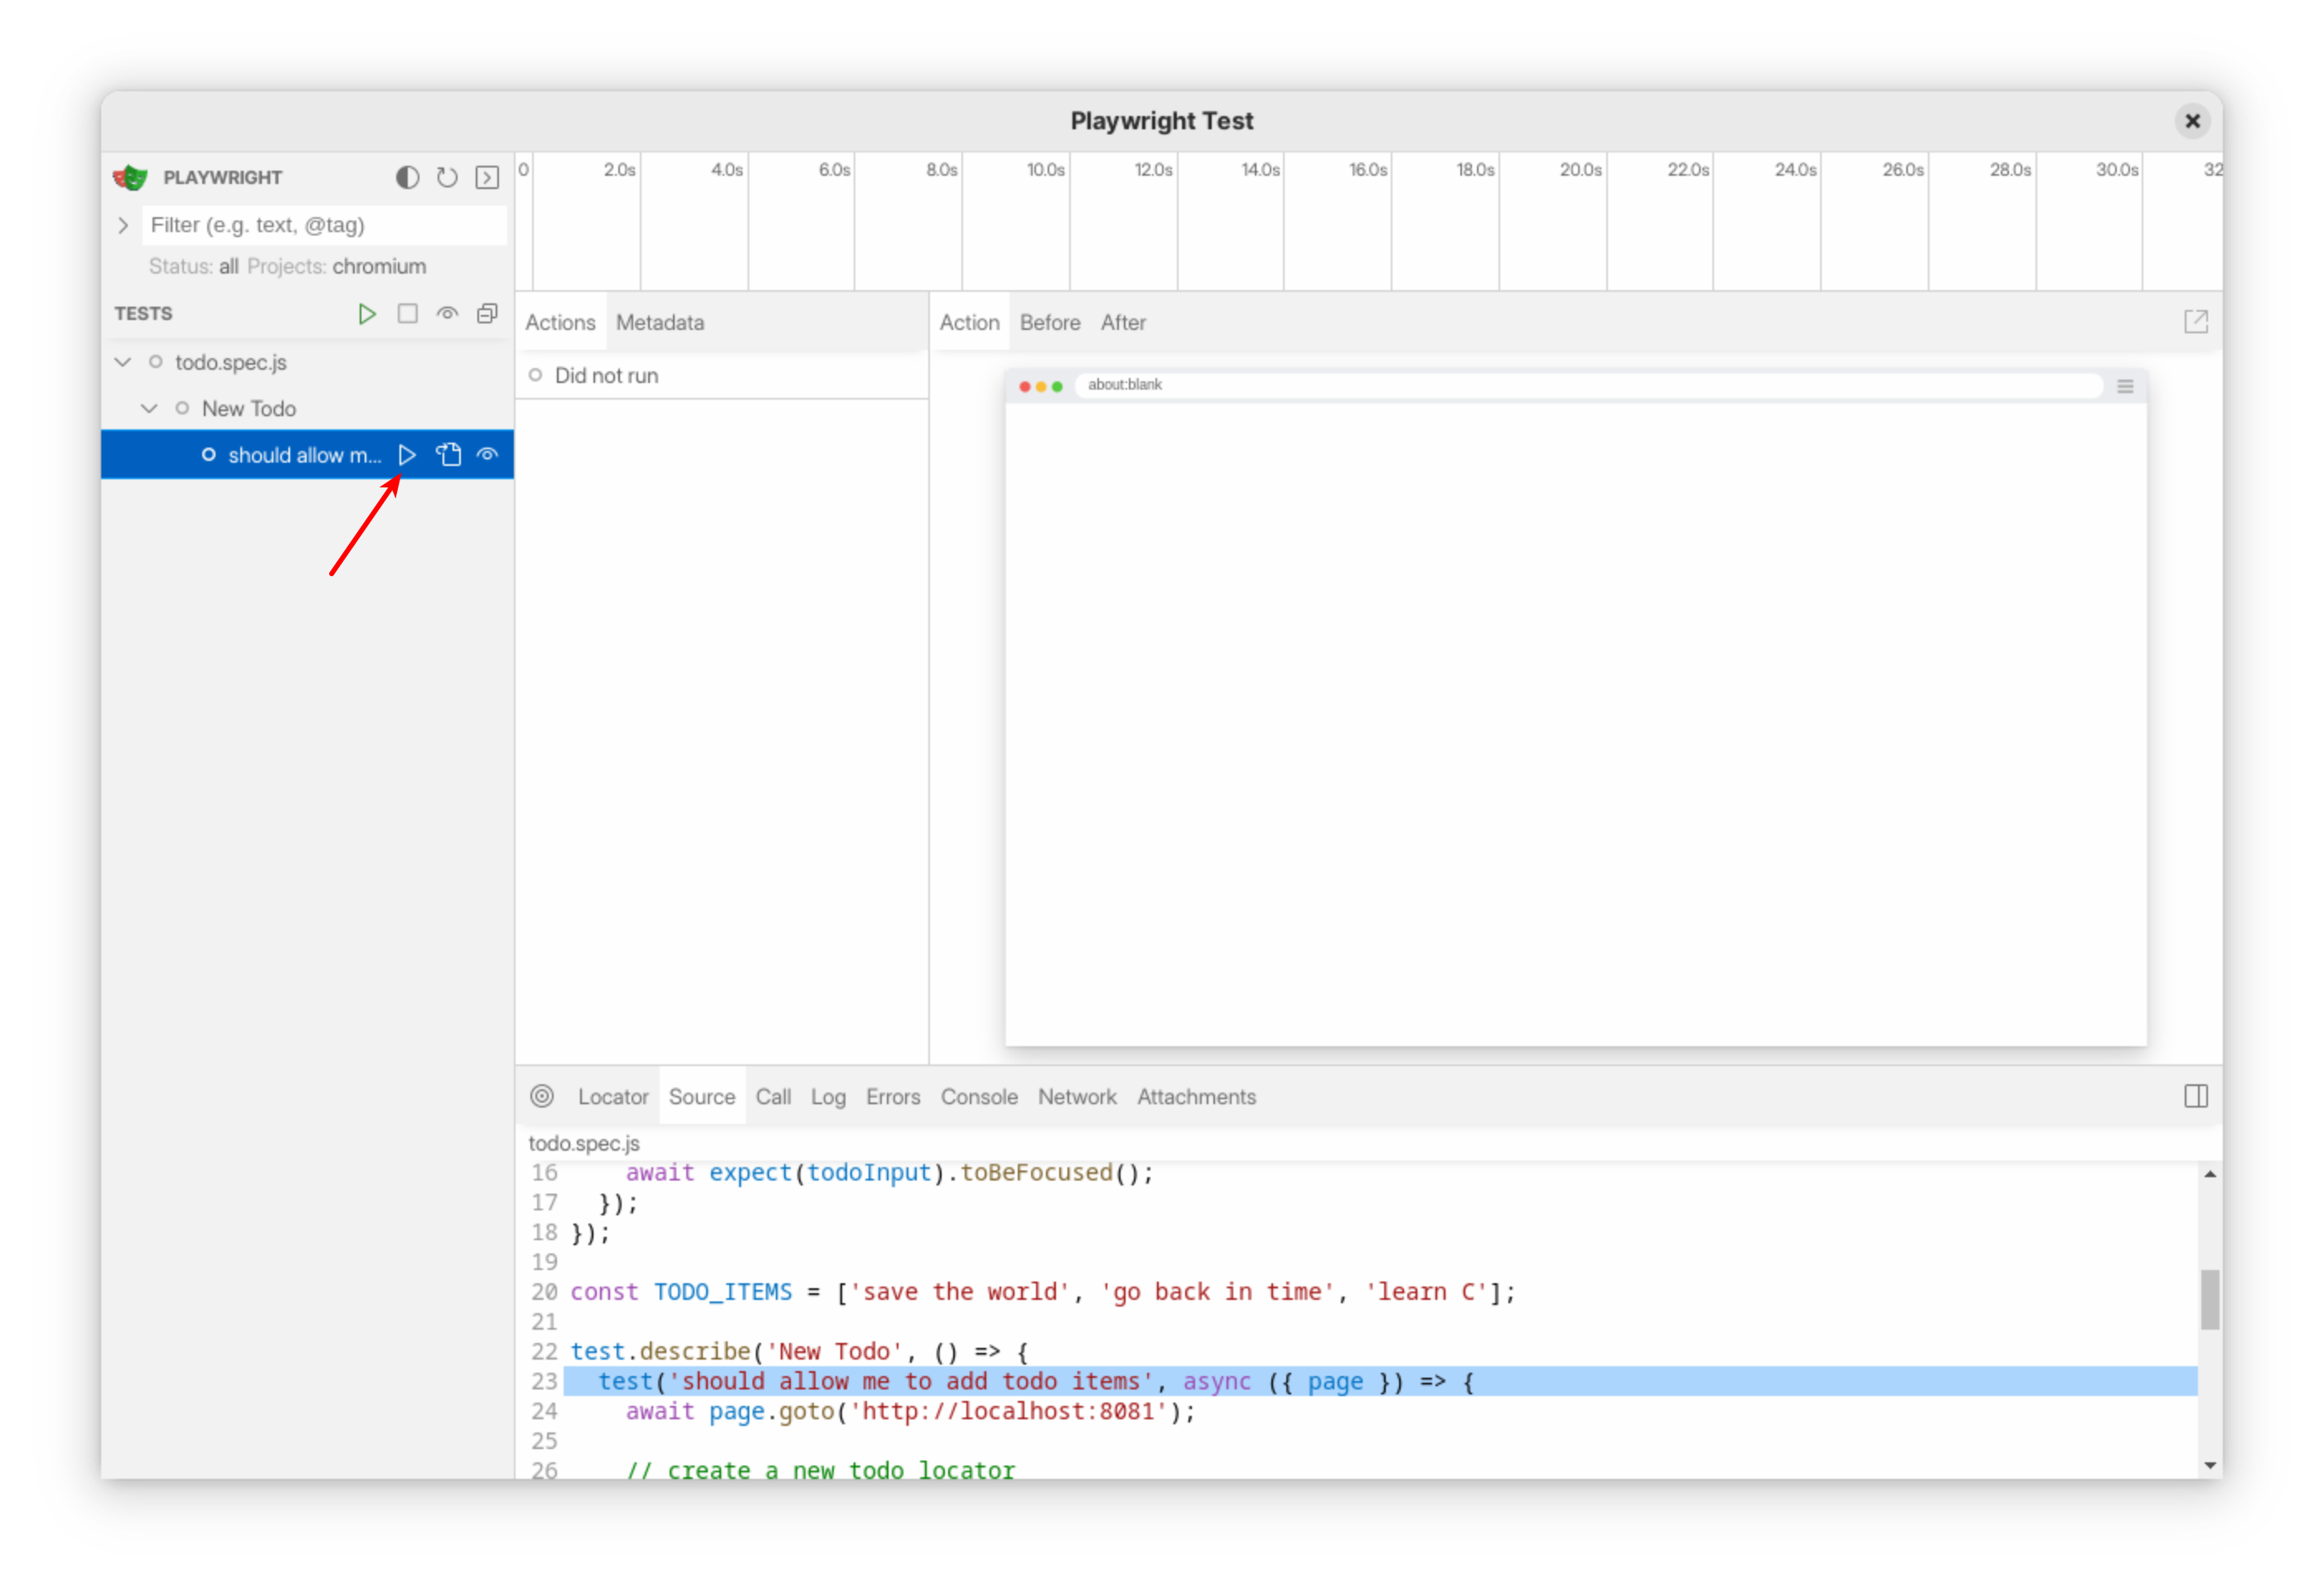Open the Network tab

(1077, 1097)
